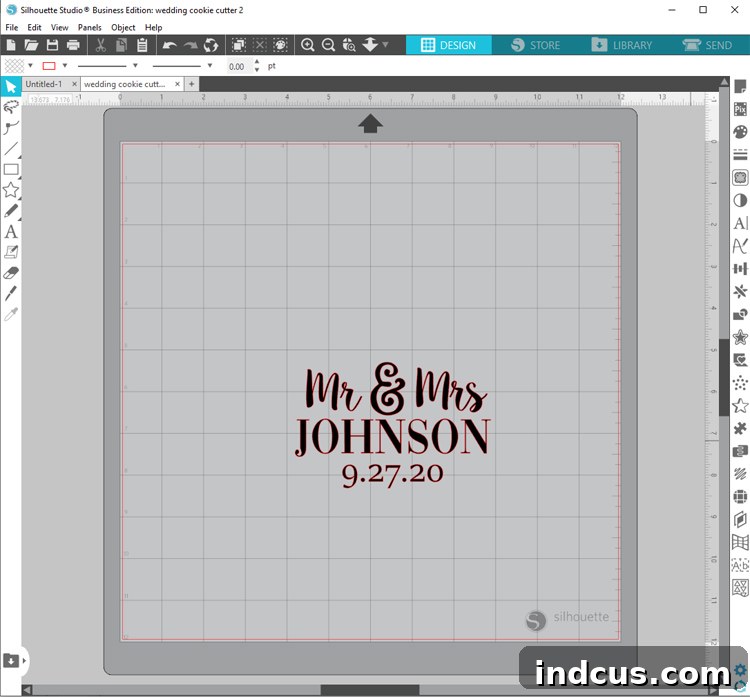Image resolution: width=750 pixels, height=697 pixels.
Task: Add a new document tab
Action: pos(191,84)
